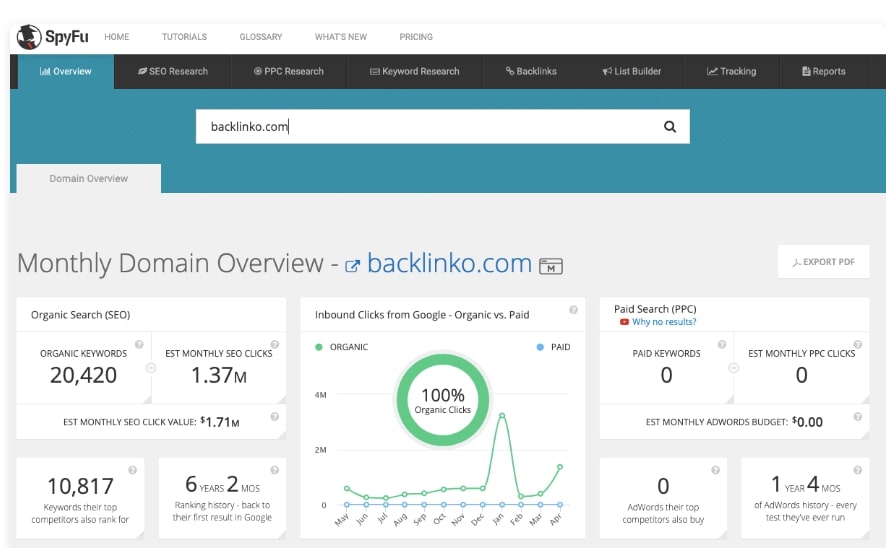
Task: Click the April organic data point
Action: (560, 467)
